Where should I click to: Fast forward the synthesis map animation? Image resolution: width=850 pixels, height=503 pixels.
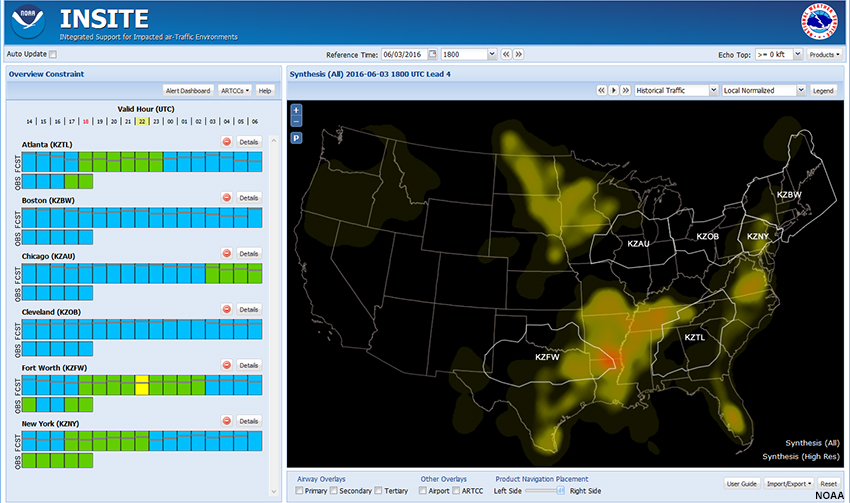(626, 91)
